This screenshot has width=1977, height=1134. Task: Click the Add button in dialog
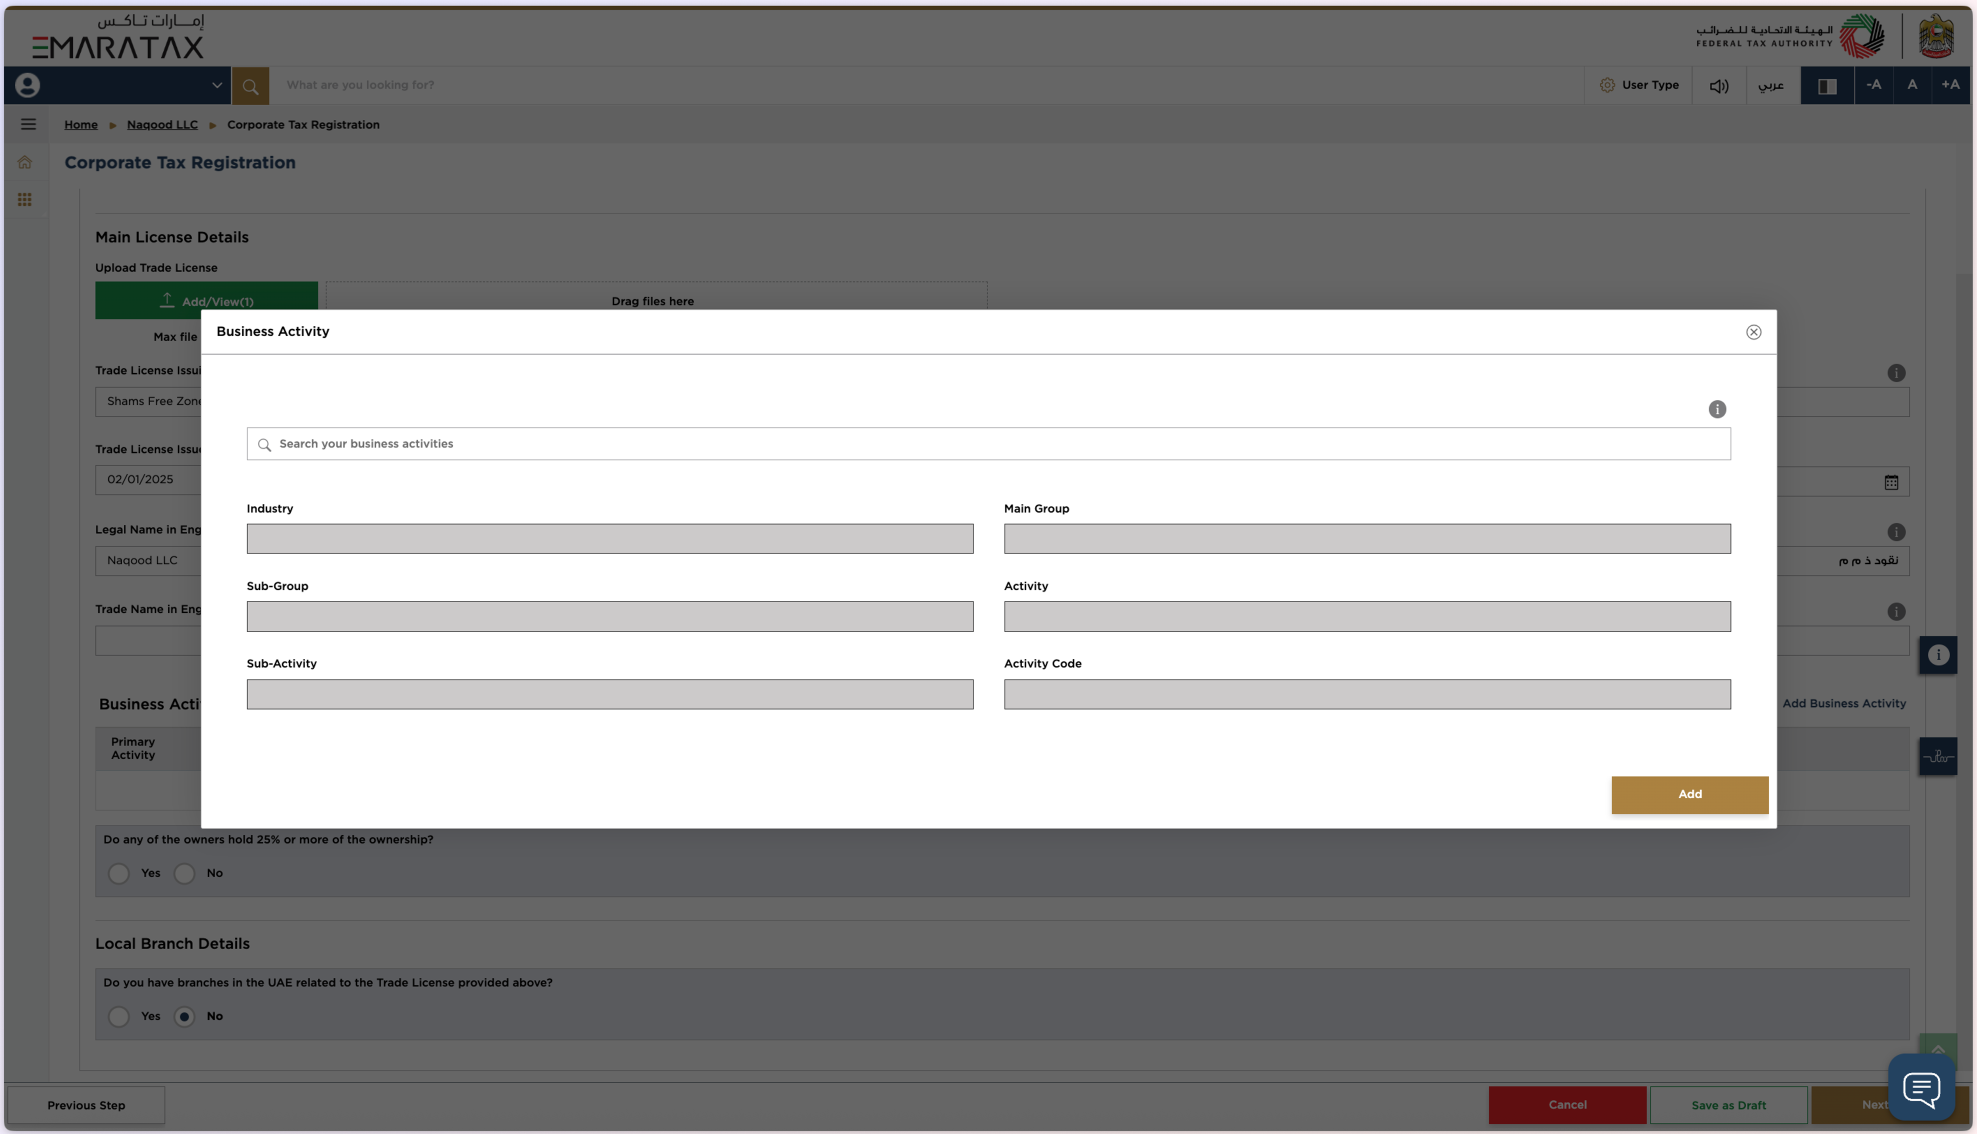[x=1689, y=794]
